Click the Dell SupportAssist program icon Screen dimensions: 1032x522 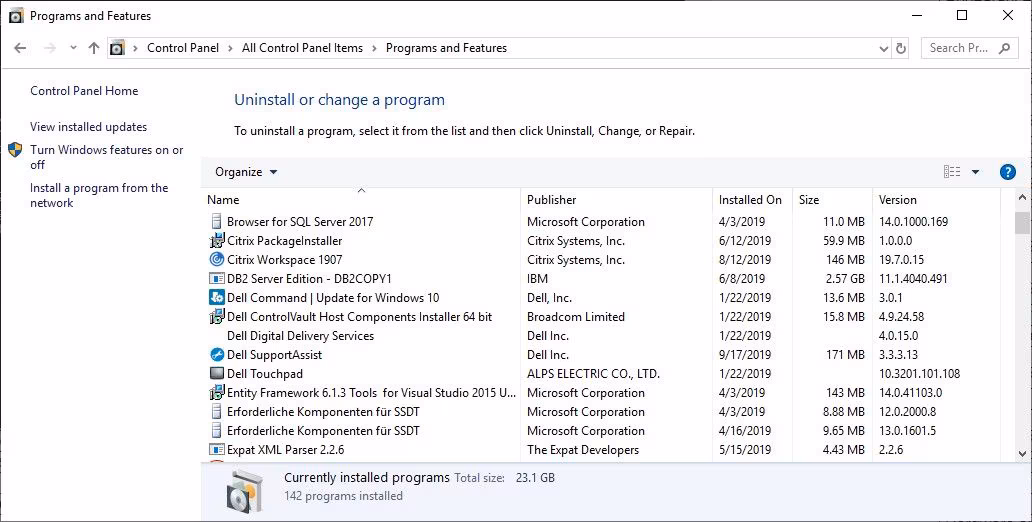click(x=217, y=355)
